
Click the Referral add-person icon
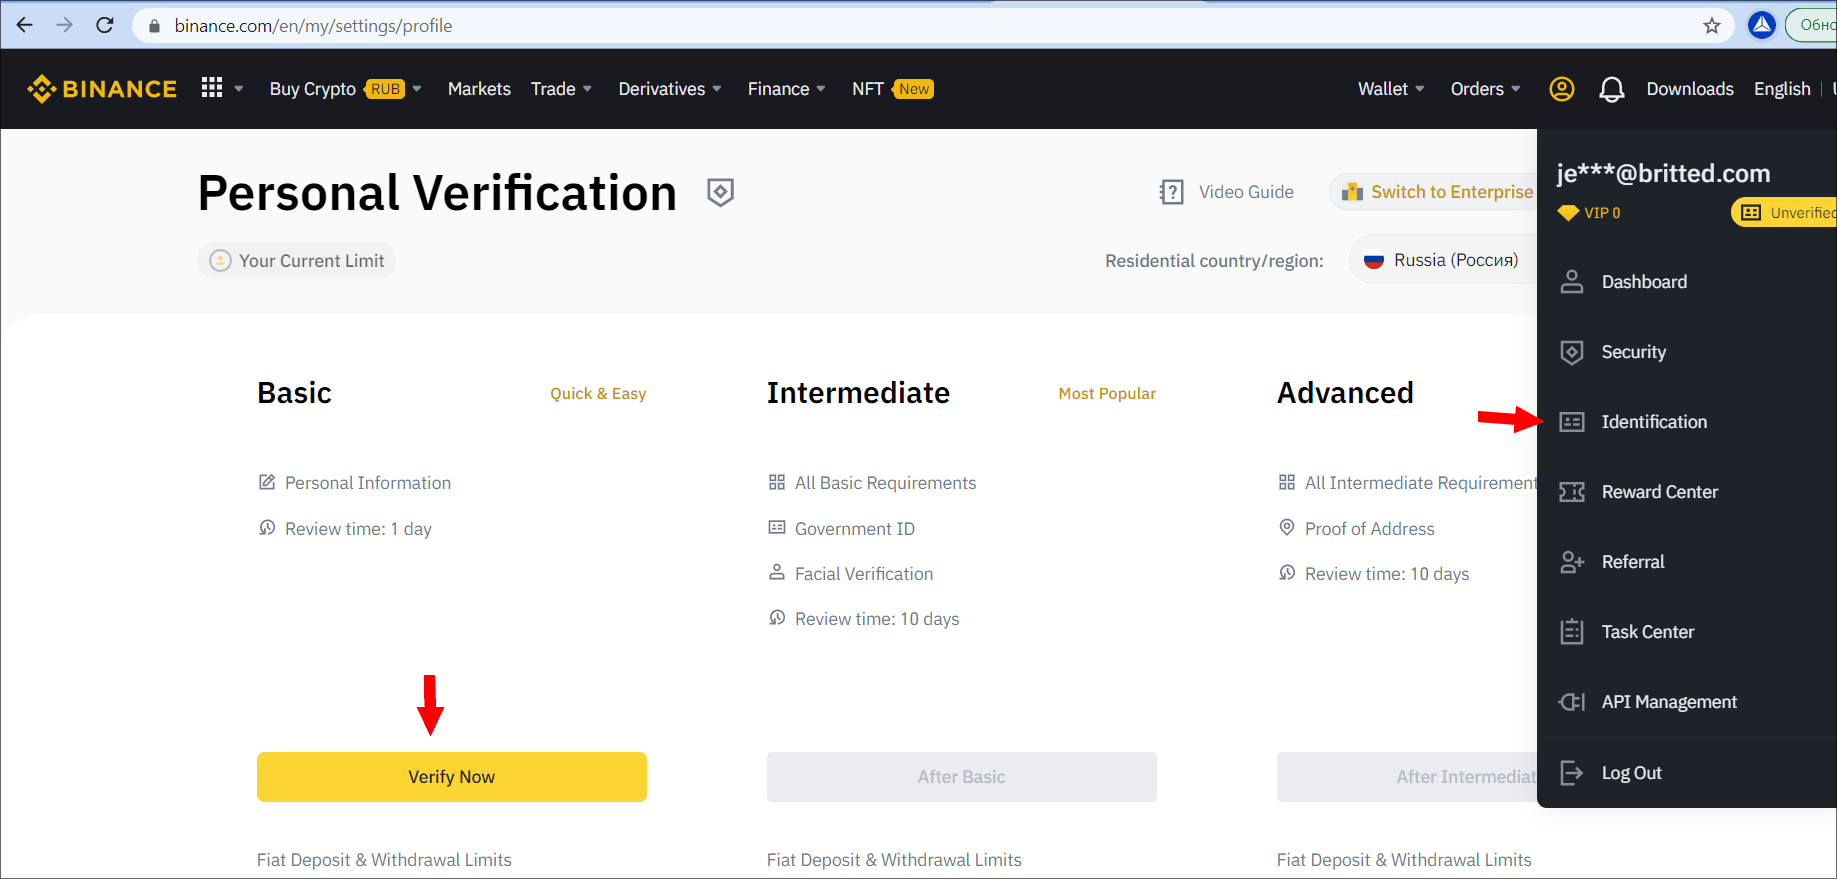pos(1572,562)
